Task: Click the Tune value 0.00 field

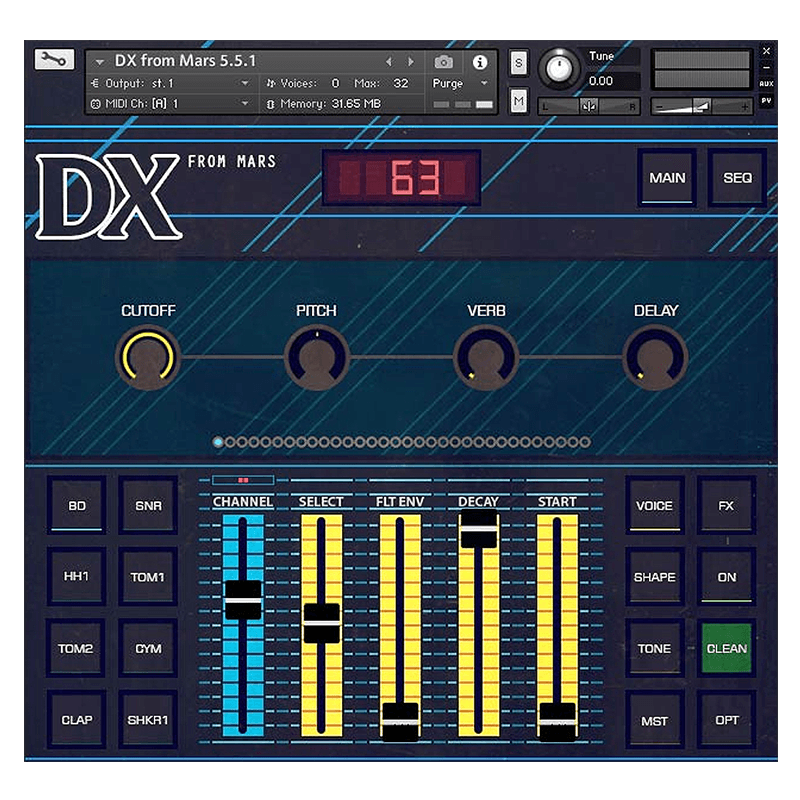Action: (611, 81)
